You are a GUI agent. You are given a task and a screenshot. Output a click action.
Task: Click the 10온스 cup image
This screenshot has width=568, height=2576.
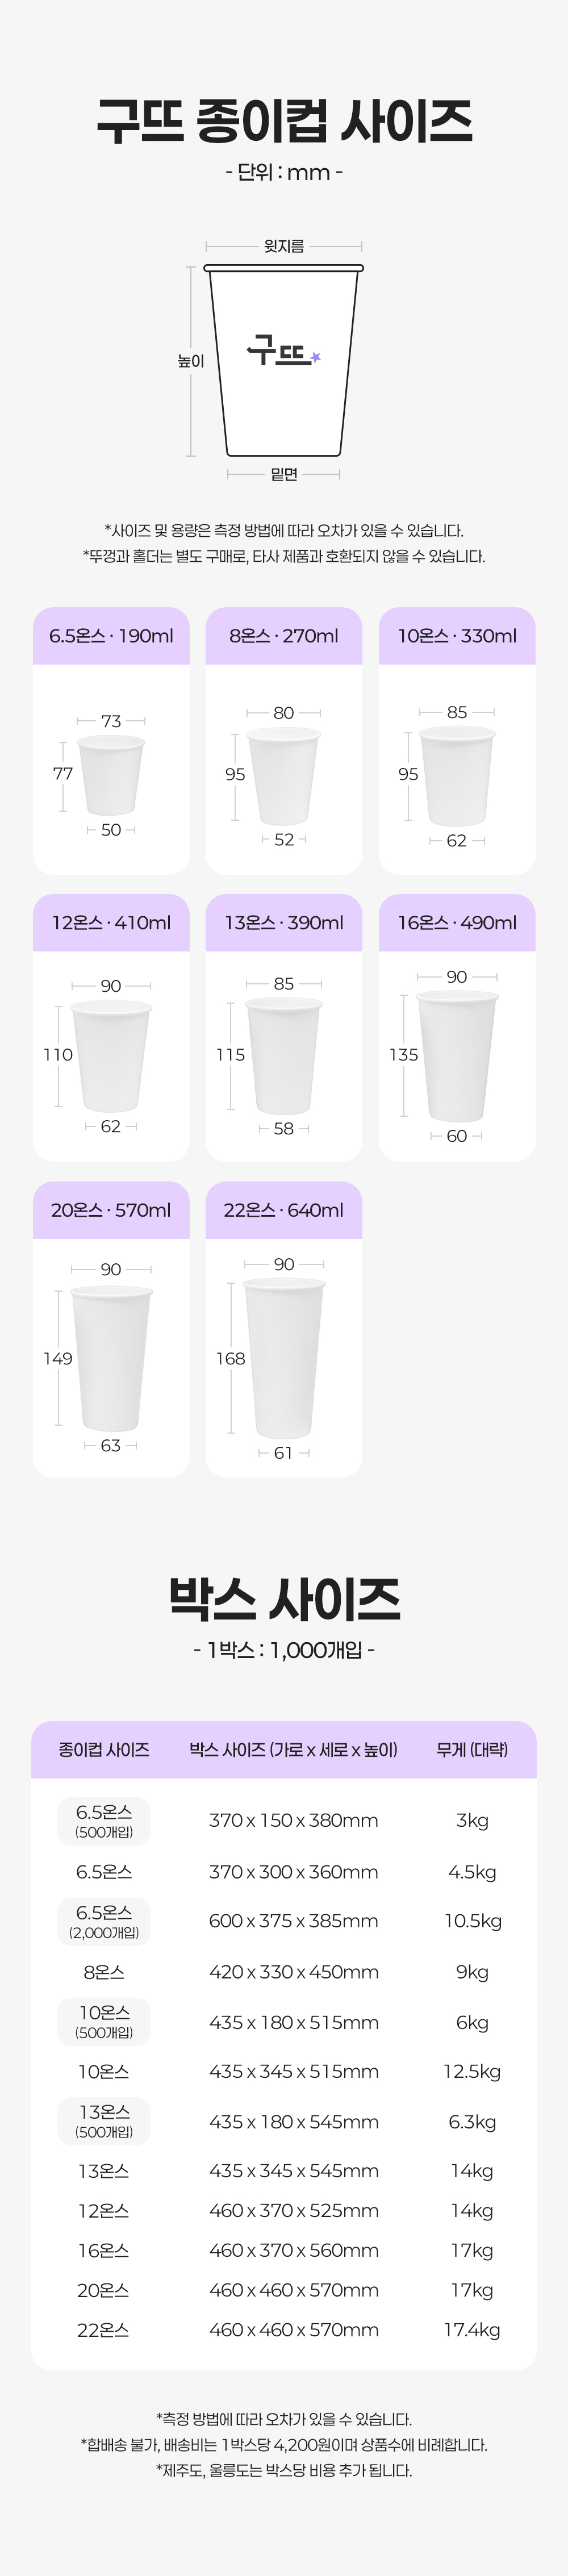click(457, 775)
